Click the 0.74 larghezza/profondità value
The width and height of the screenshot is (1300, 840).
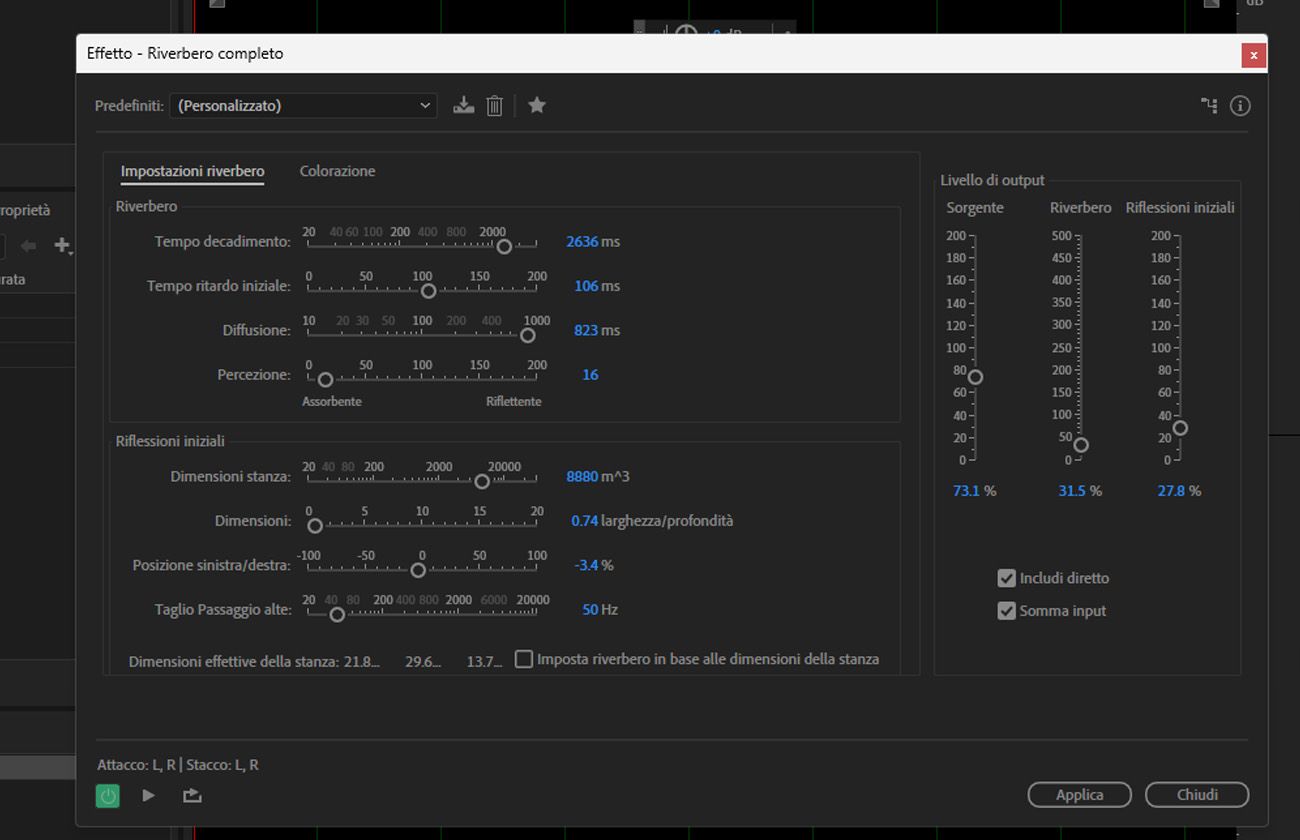tap(585, 521)
